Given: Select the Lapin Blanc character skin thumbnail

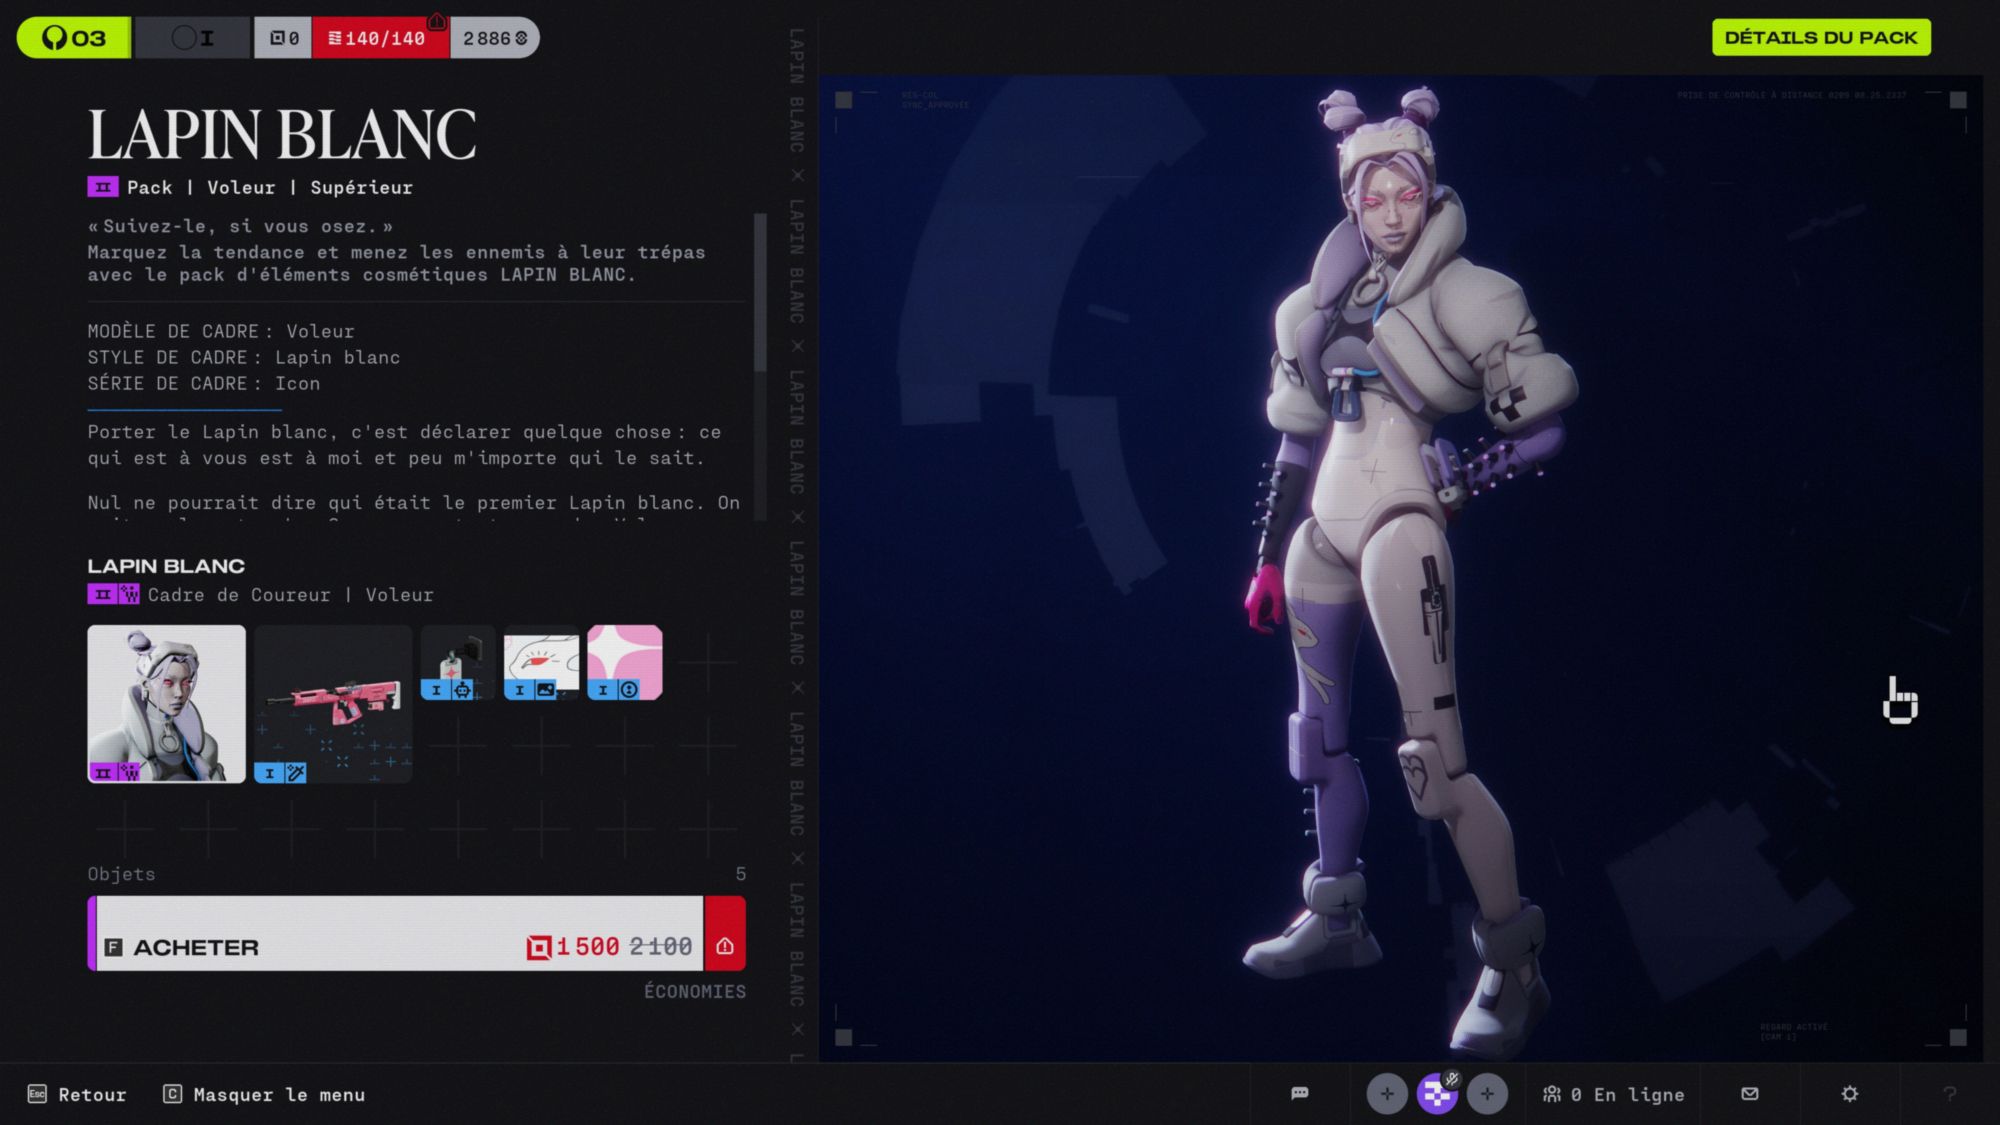Looking at the screenshot, I should point(166,703).
